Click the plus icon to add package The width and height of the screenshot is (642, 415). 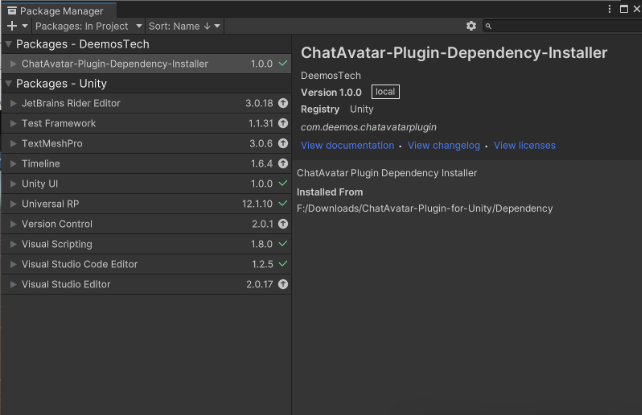(12, 26)
